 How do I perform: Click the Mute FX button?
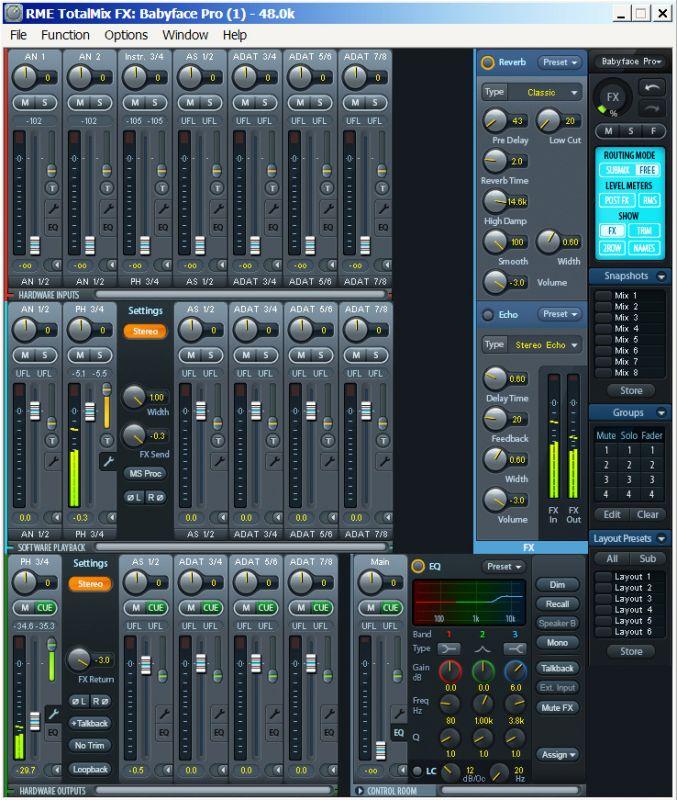tap(558, 708)
